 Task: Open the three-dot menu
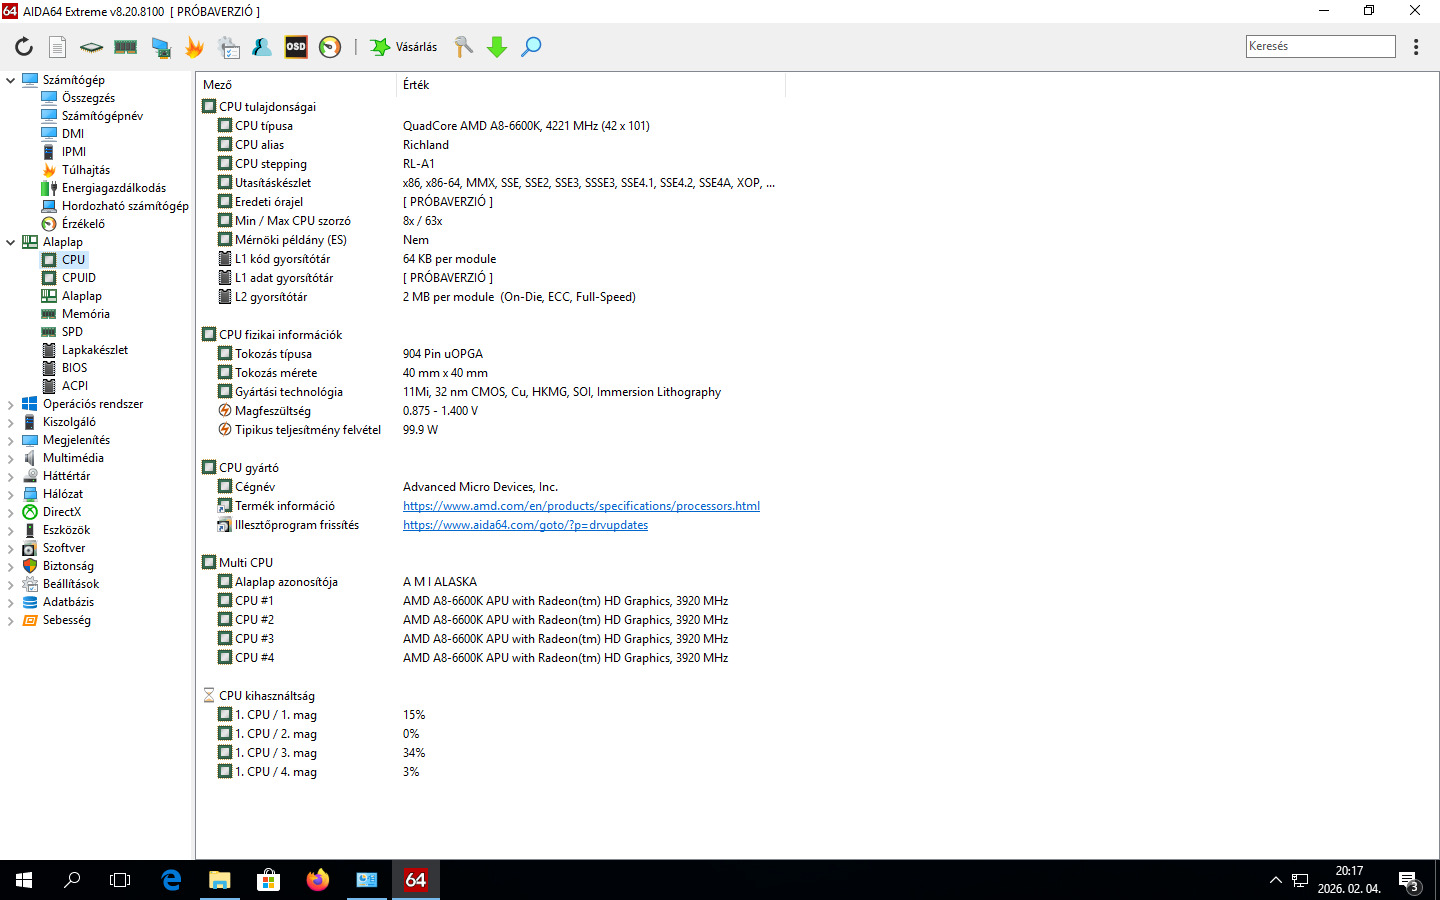[x=1416, y=47]
